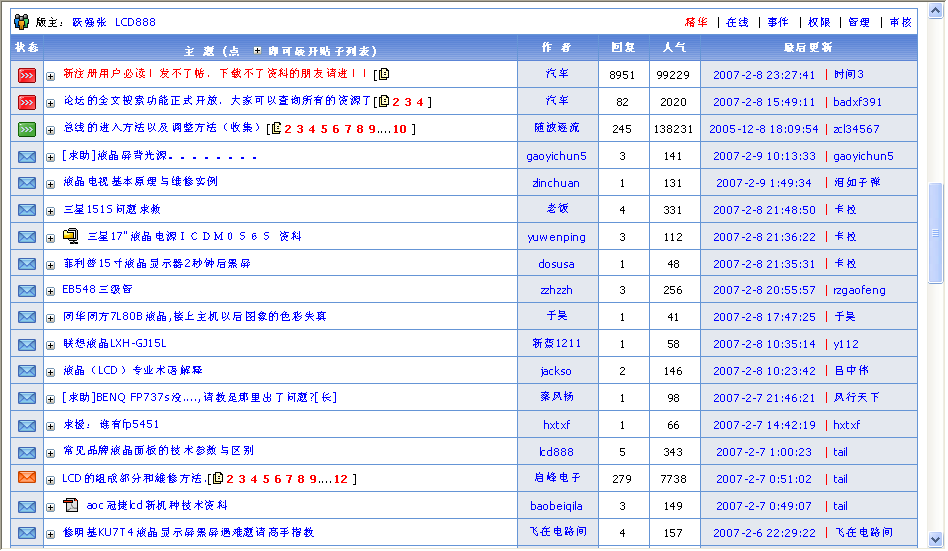Go to page 10 of 总线的进入方法 thread

tap(399, 129)
